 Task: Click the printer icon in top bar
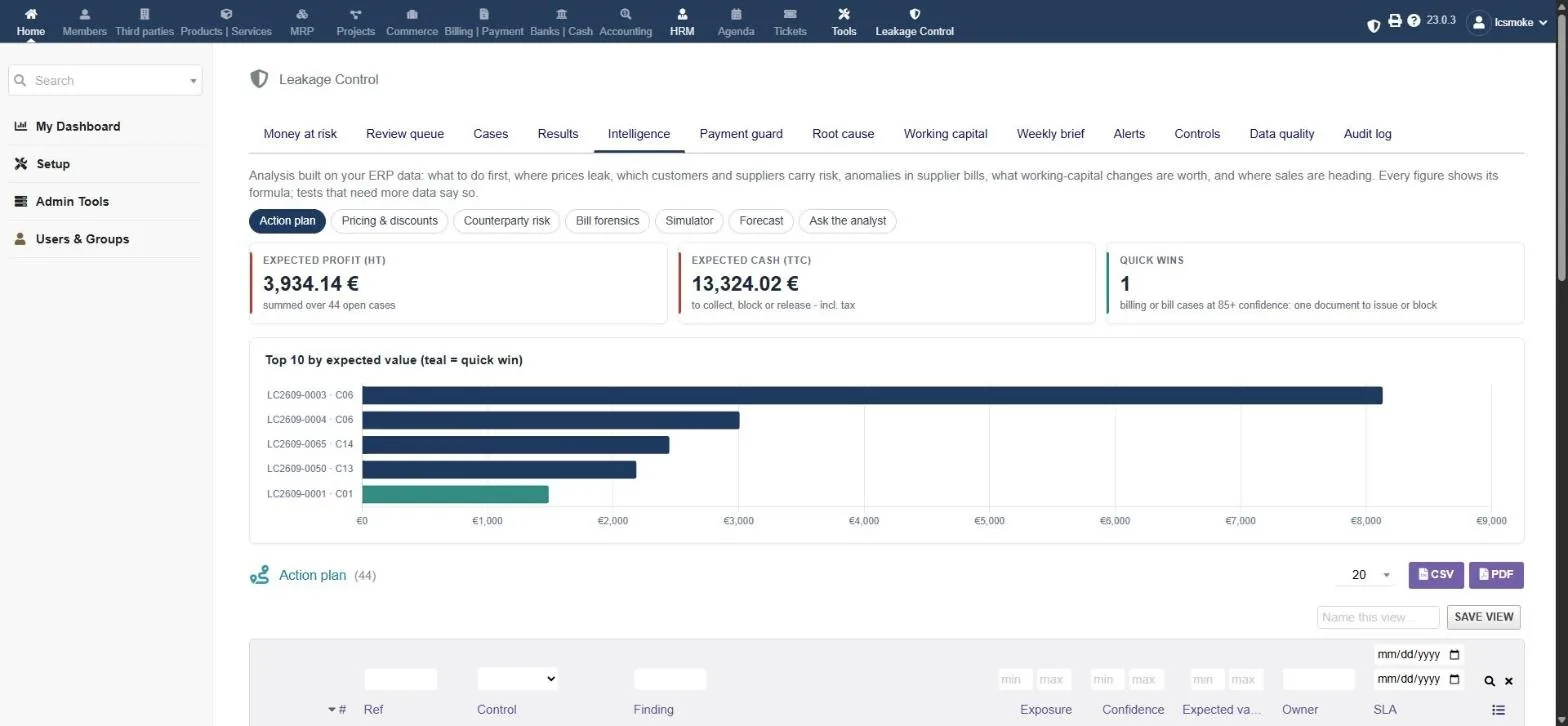[x=1395, y=20]
